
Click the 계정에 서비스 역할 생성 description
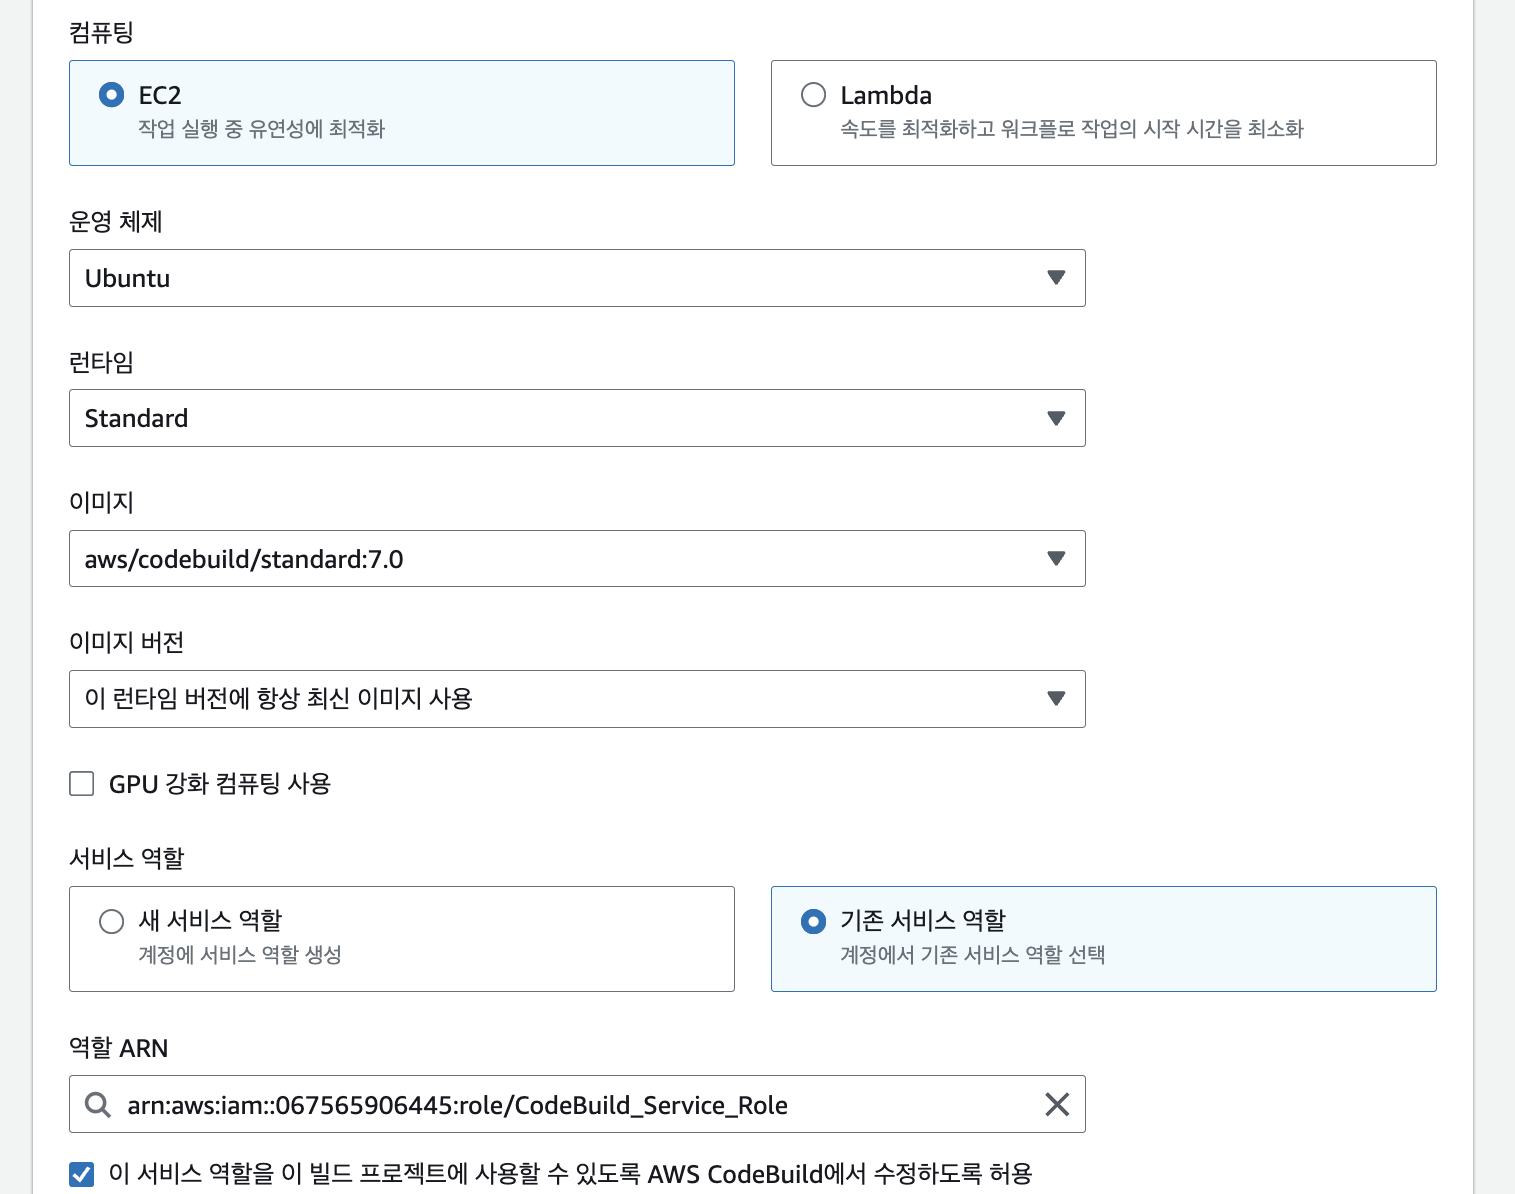[240, 955]
